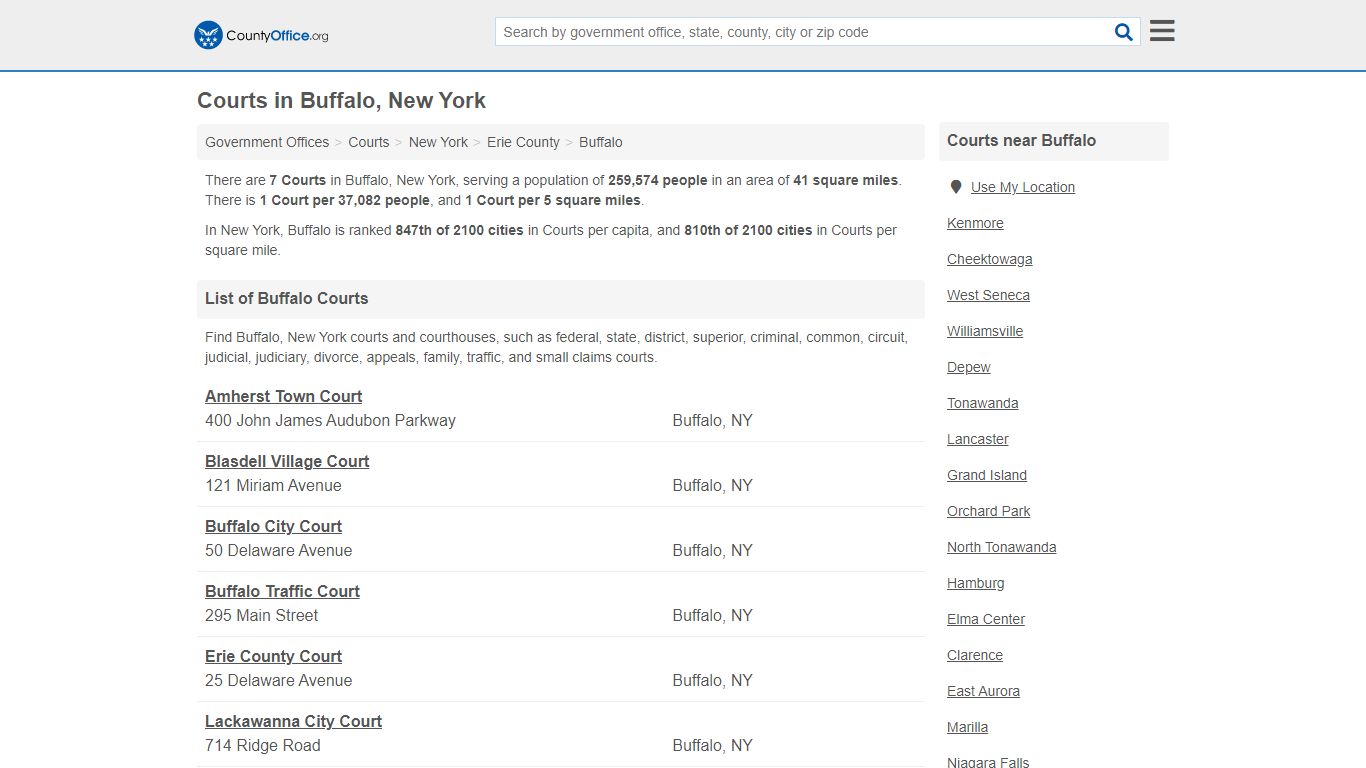This screenshot has height=768, width=1366.
Task: Click address 400 John James Audubon Parkway
Action: (330, 420)
